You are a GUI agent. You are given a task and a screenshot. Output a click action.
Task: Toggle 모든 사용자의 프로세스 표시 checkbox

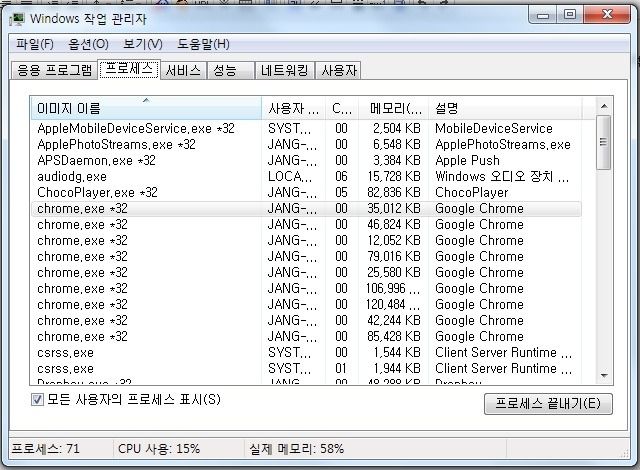37,399
